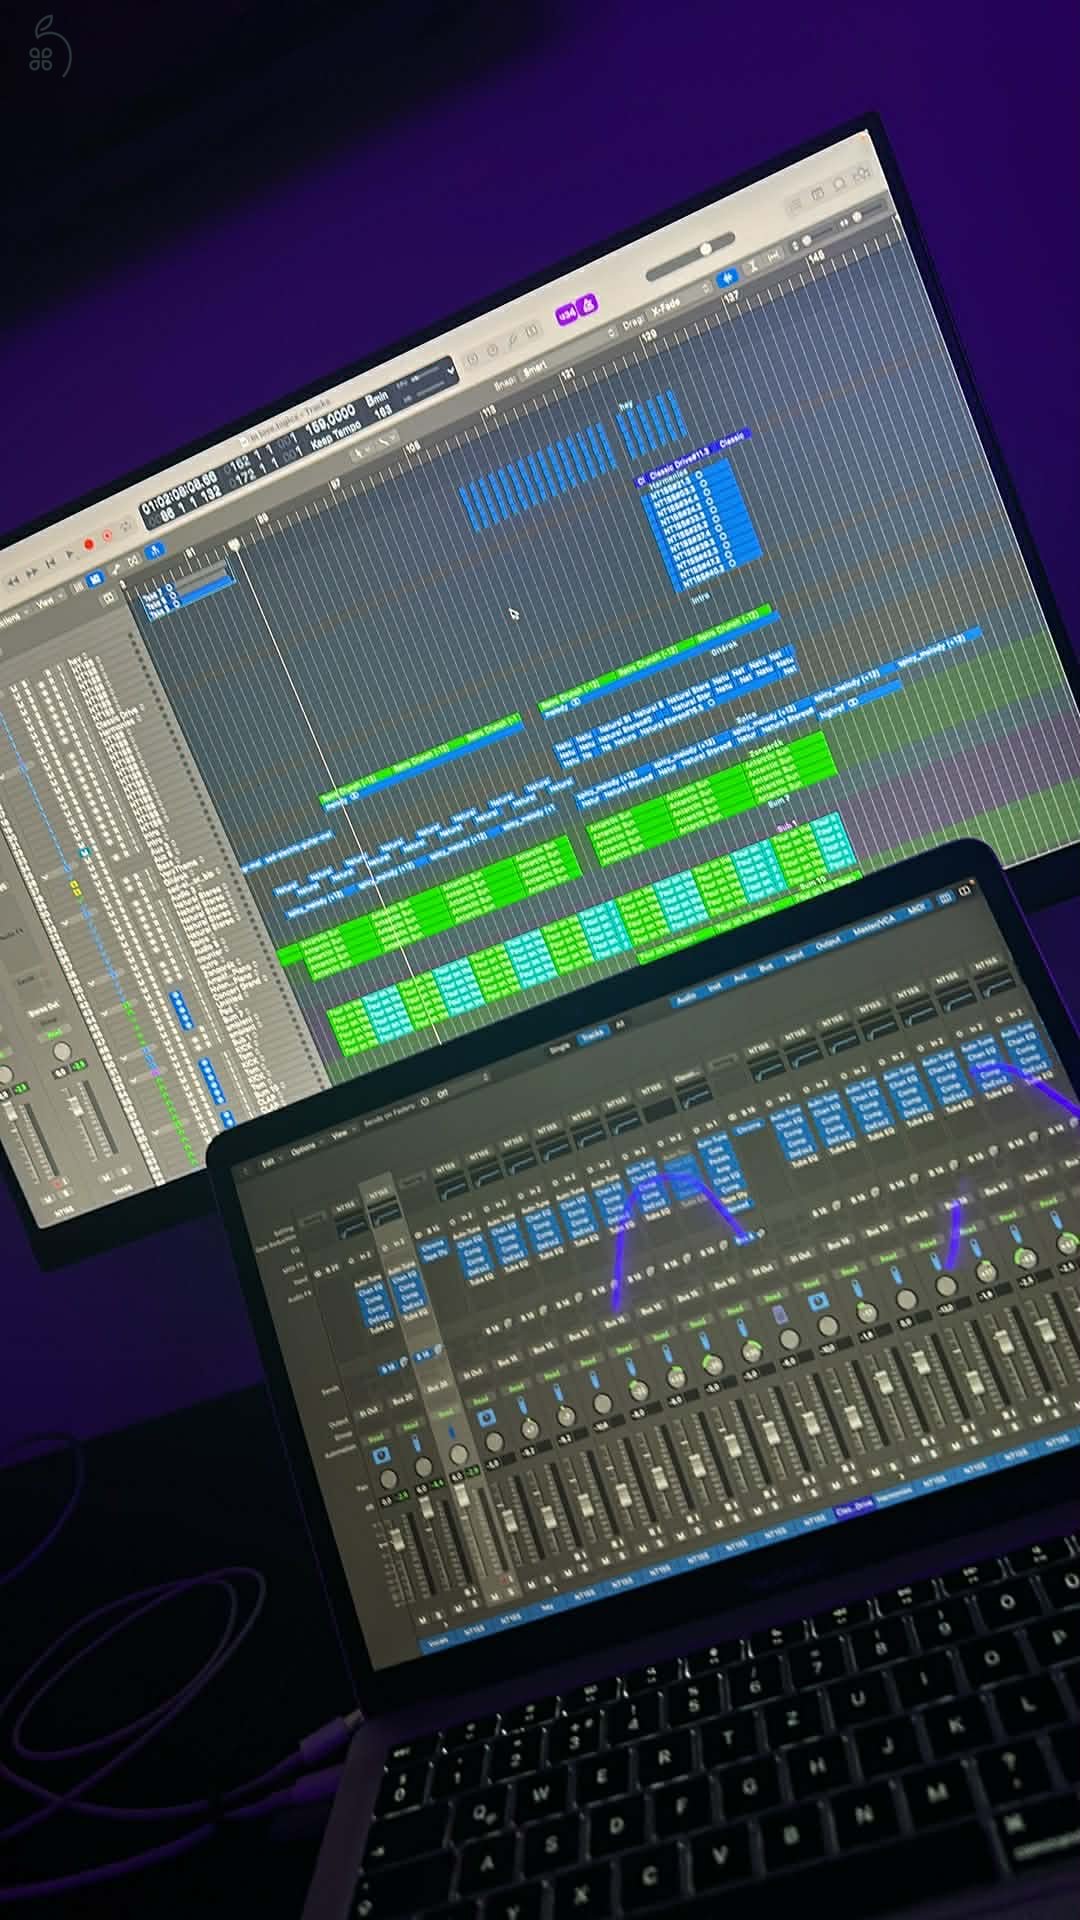Open the mixer View dropdown menu
This screenshot has width=1080, height=1920.
pyautogui.click(x=342, y=1135)
